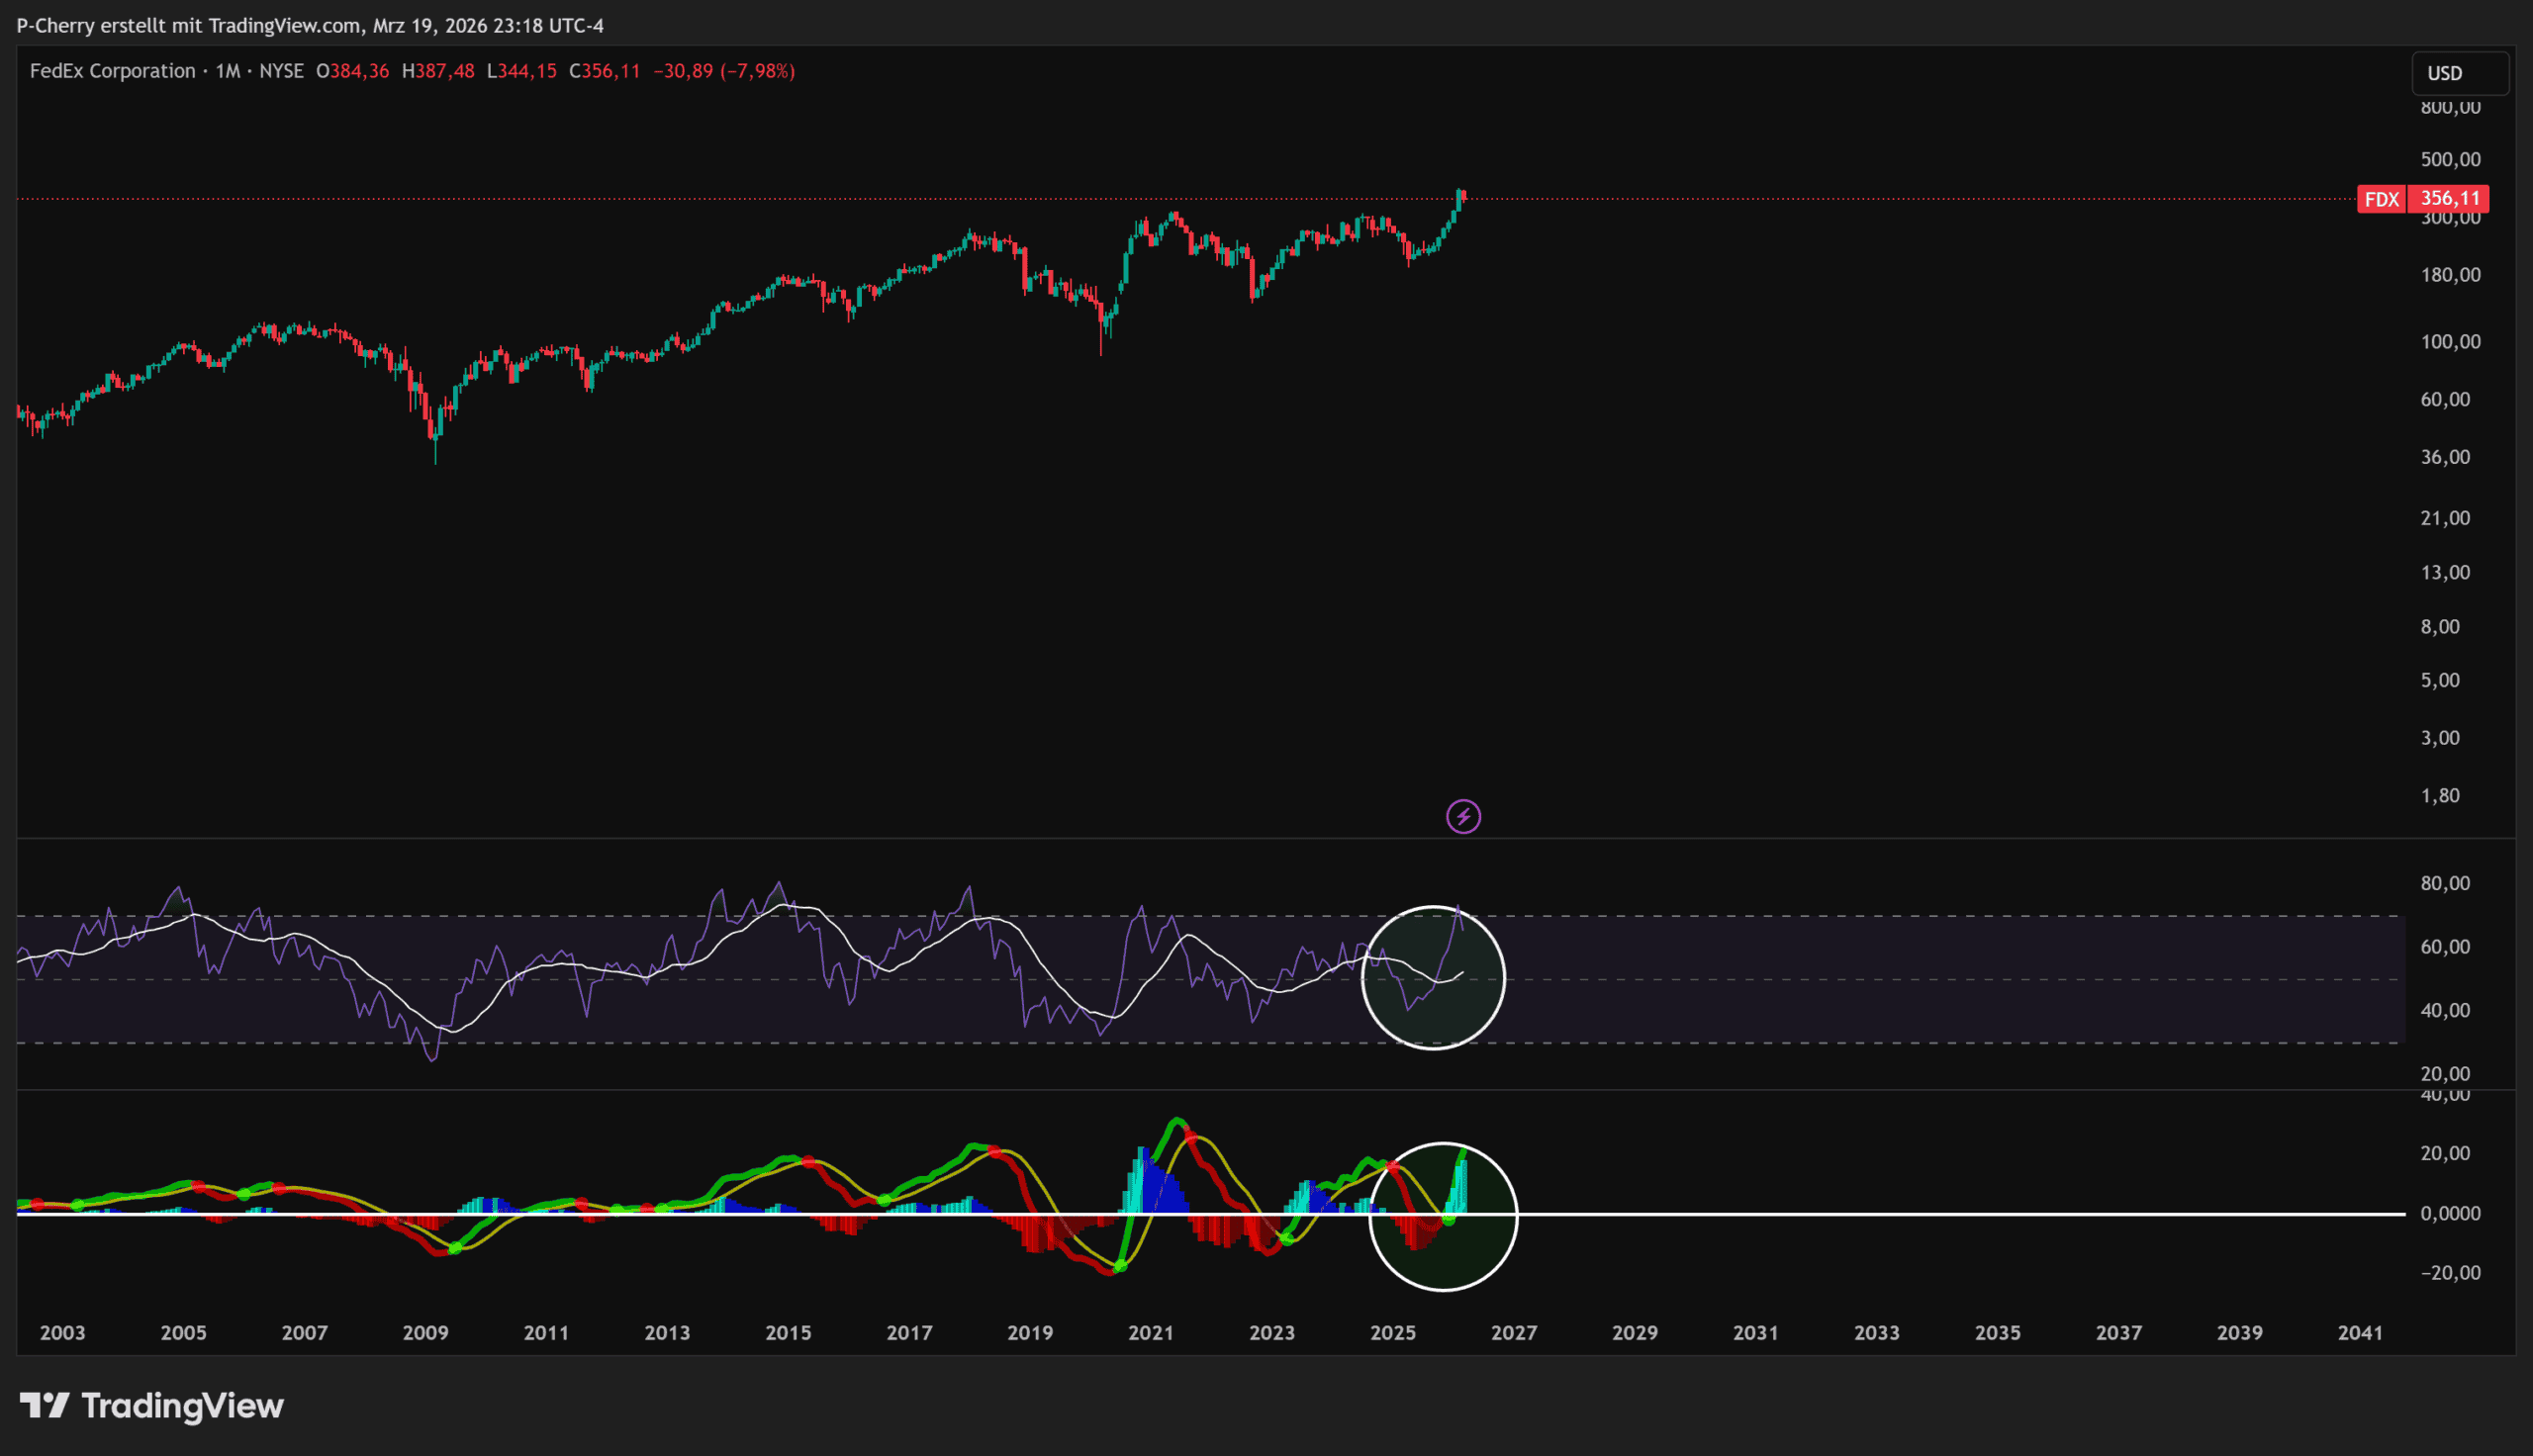Click the 0,0000 label on MACD scale
This screenshot has width=2533, height=1456.
tap(2450, 1213)
